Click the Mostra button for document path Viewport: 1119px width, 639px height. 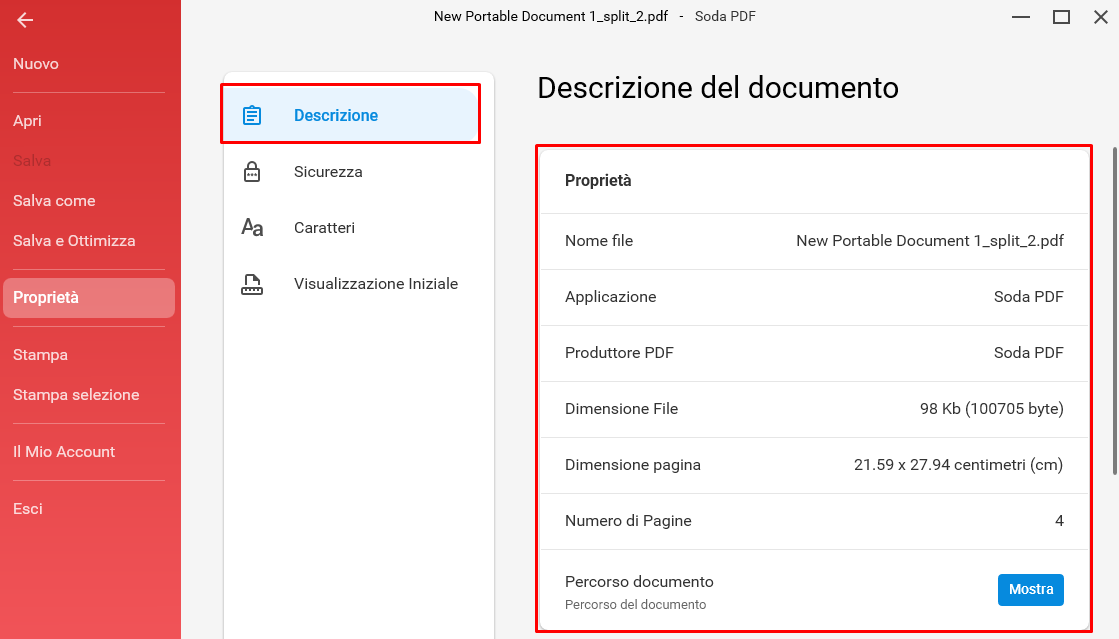(x=1031, y=590)
